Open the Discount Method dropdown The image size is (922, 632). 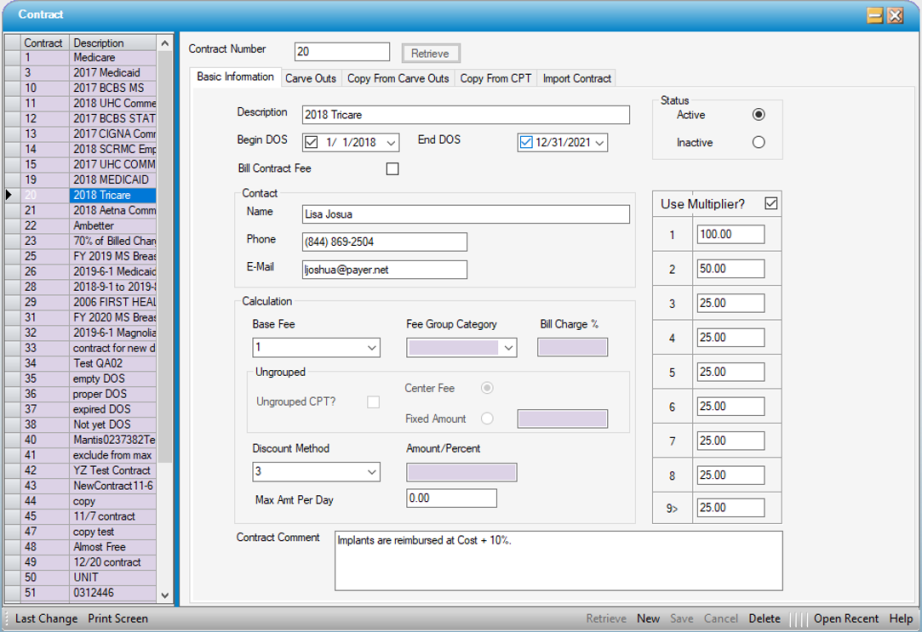[x=372, y=472]
